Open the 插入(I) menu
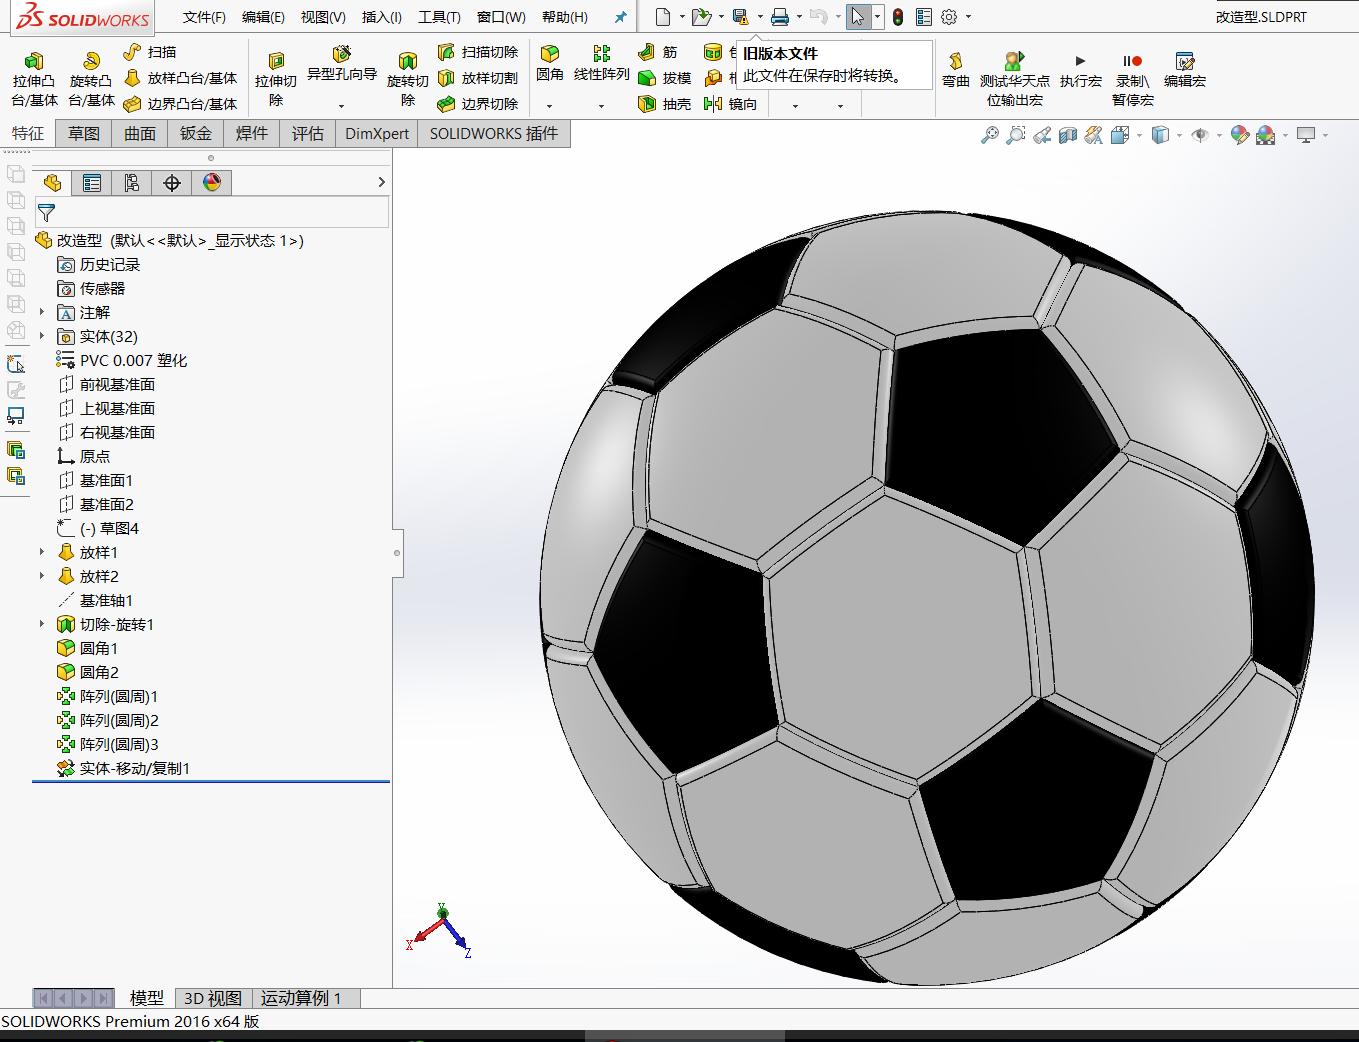Image resolution: width=1359 pixels, height=1042 pixels. (x=382, y=16)
